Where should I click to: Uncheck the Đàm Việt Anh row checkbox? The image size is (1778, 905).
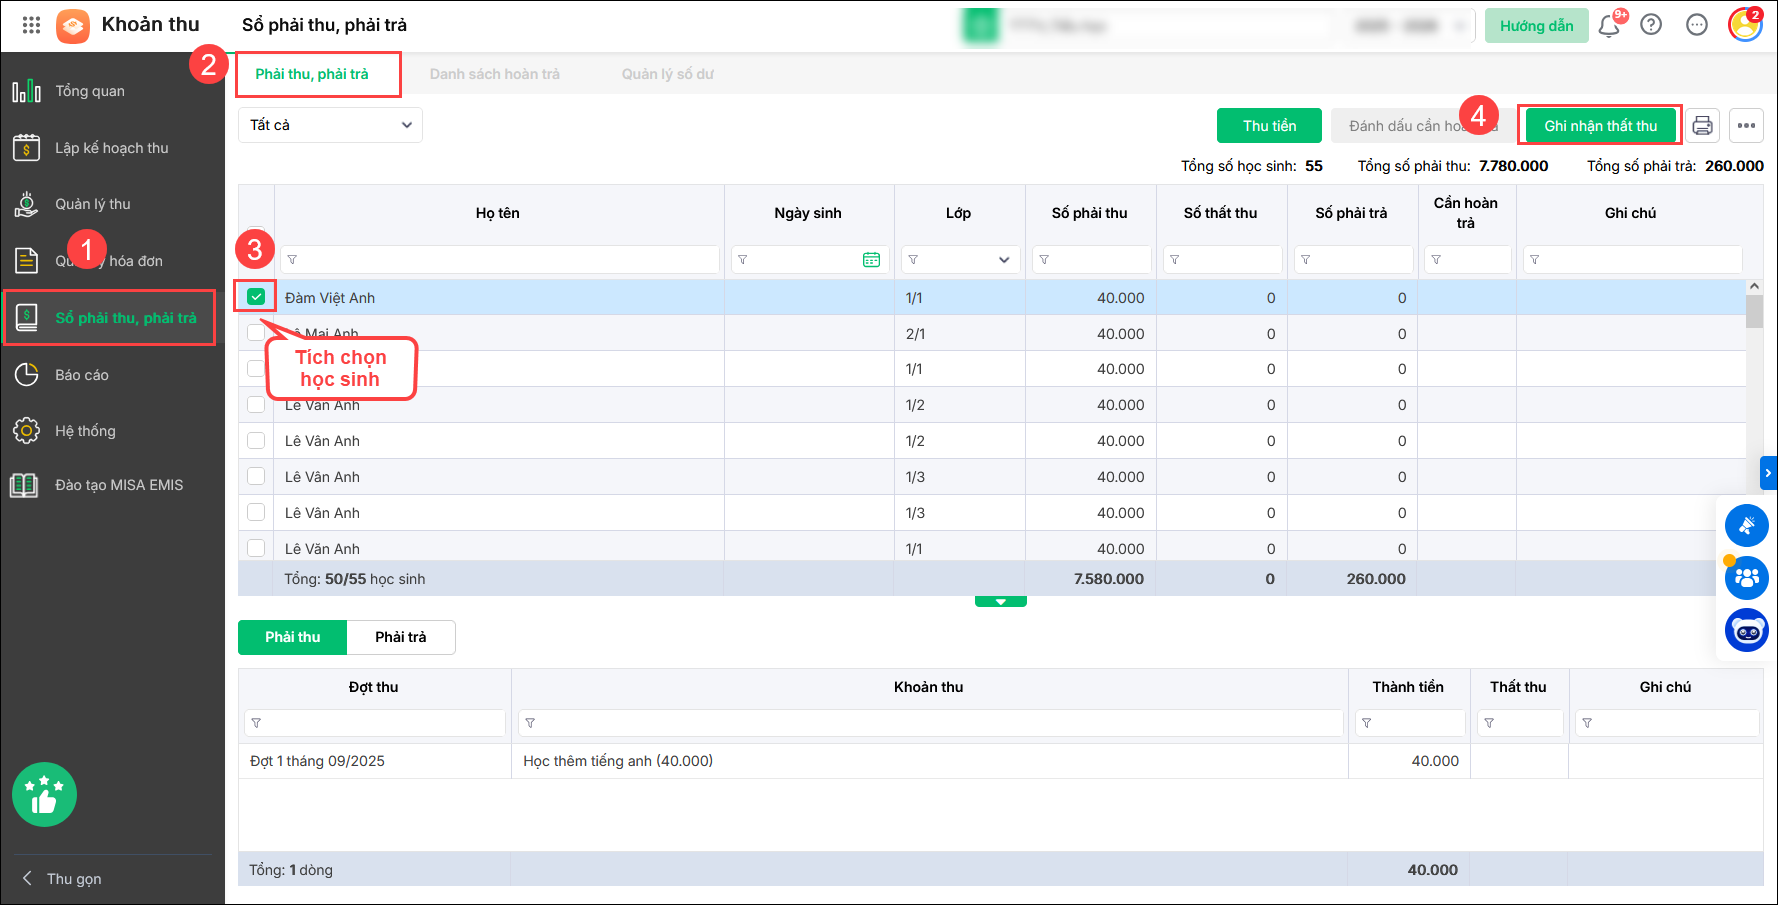coord(256,297)
